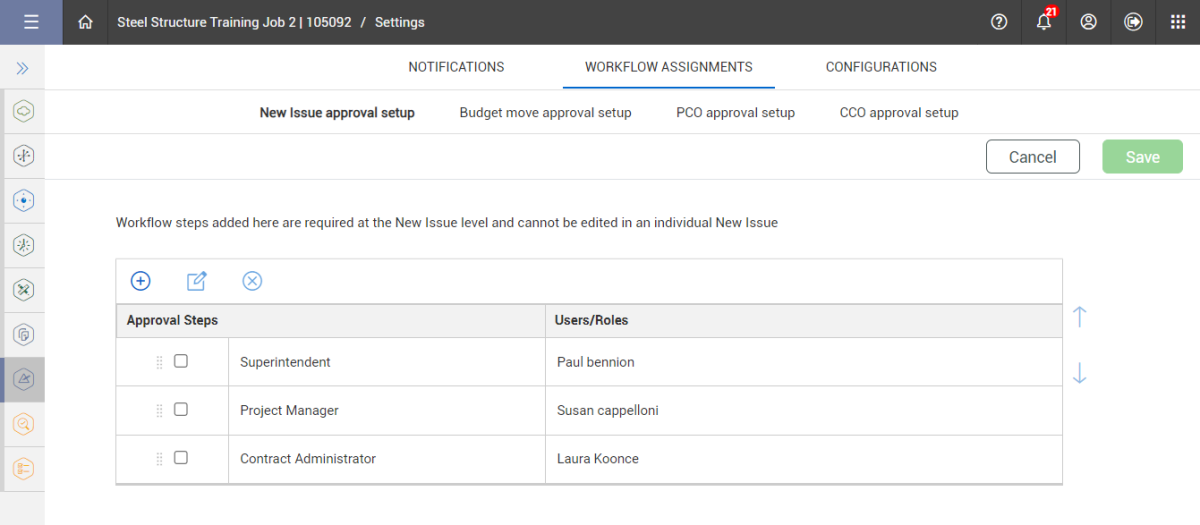Viewport: 1200px width, 525px height.
Task: Check the Project Manager step checkbox
Action: pyautogui.click(x=181, y=409)
